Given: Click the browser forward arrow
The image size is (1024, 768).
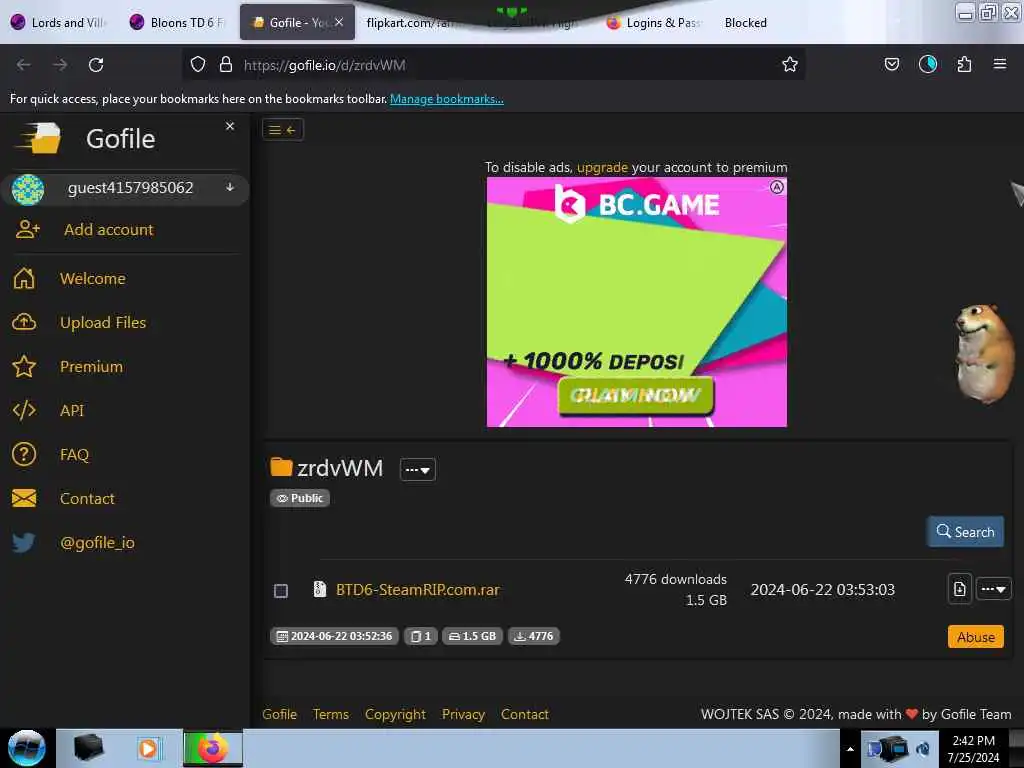Looking at the screenshot, I should pyautogui.click(x=60, y=65).
